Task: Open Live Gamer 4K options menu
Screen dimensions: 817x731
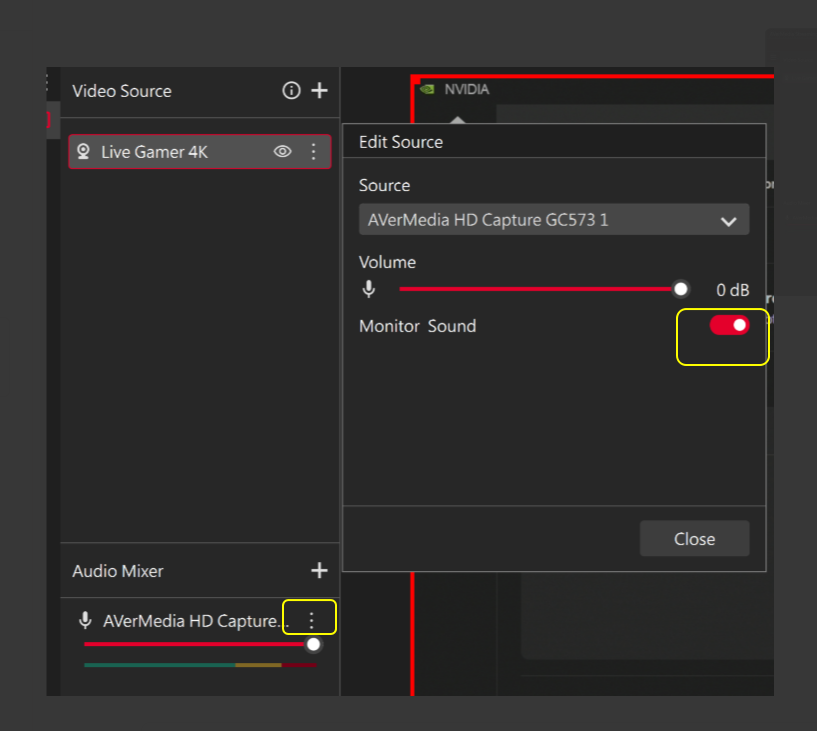Action: point(313,152)
